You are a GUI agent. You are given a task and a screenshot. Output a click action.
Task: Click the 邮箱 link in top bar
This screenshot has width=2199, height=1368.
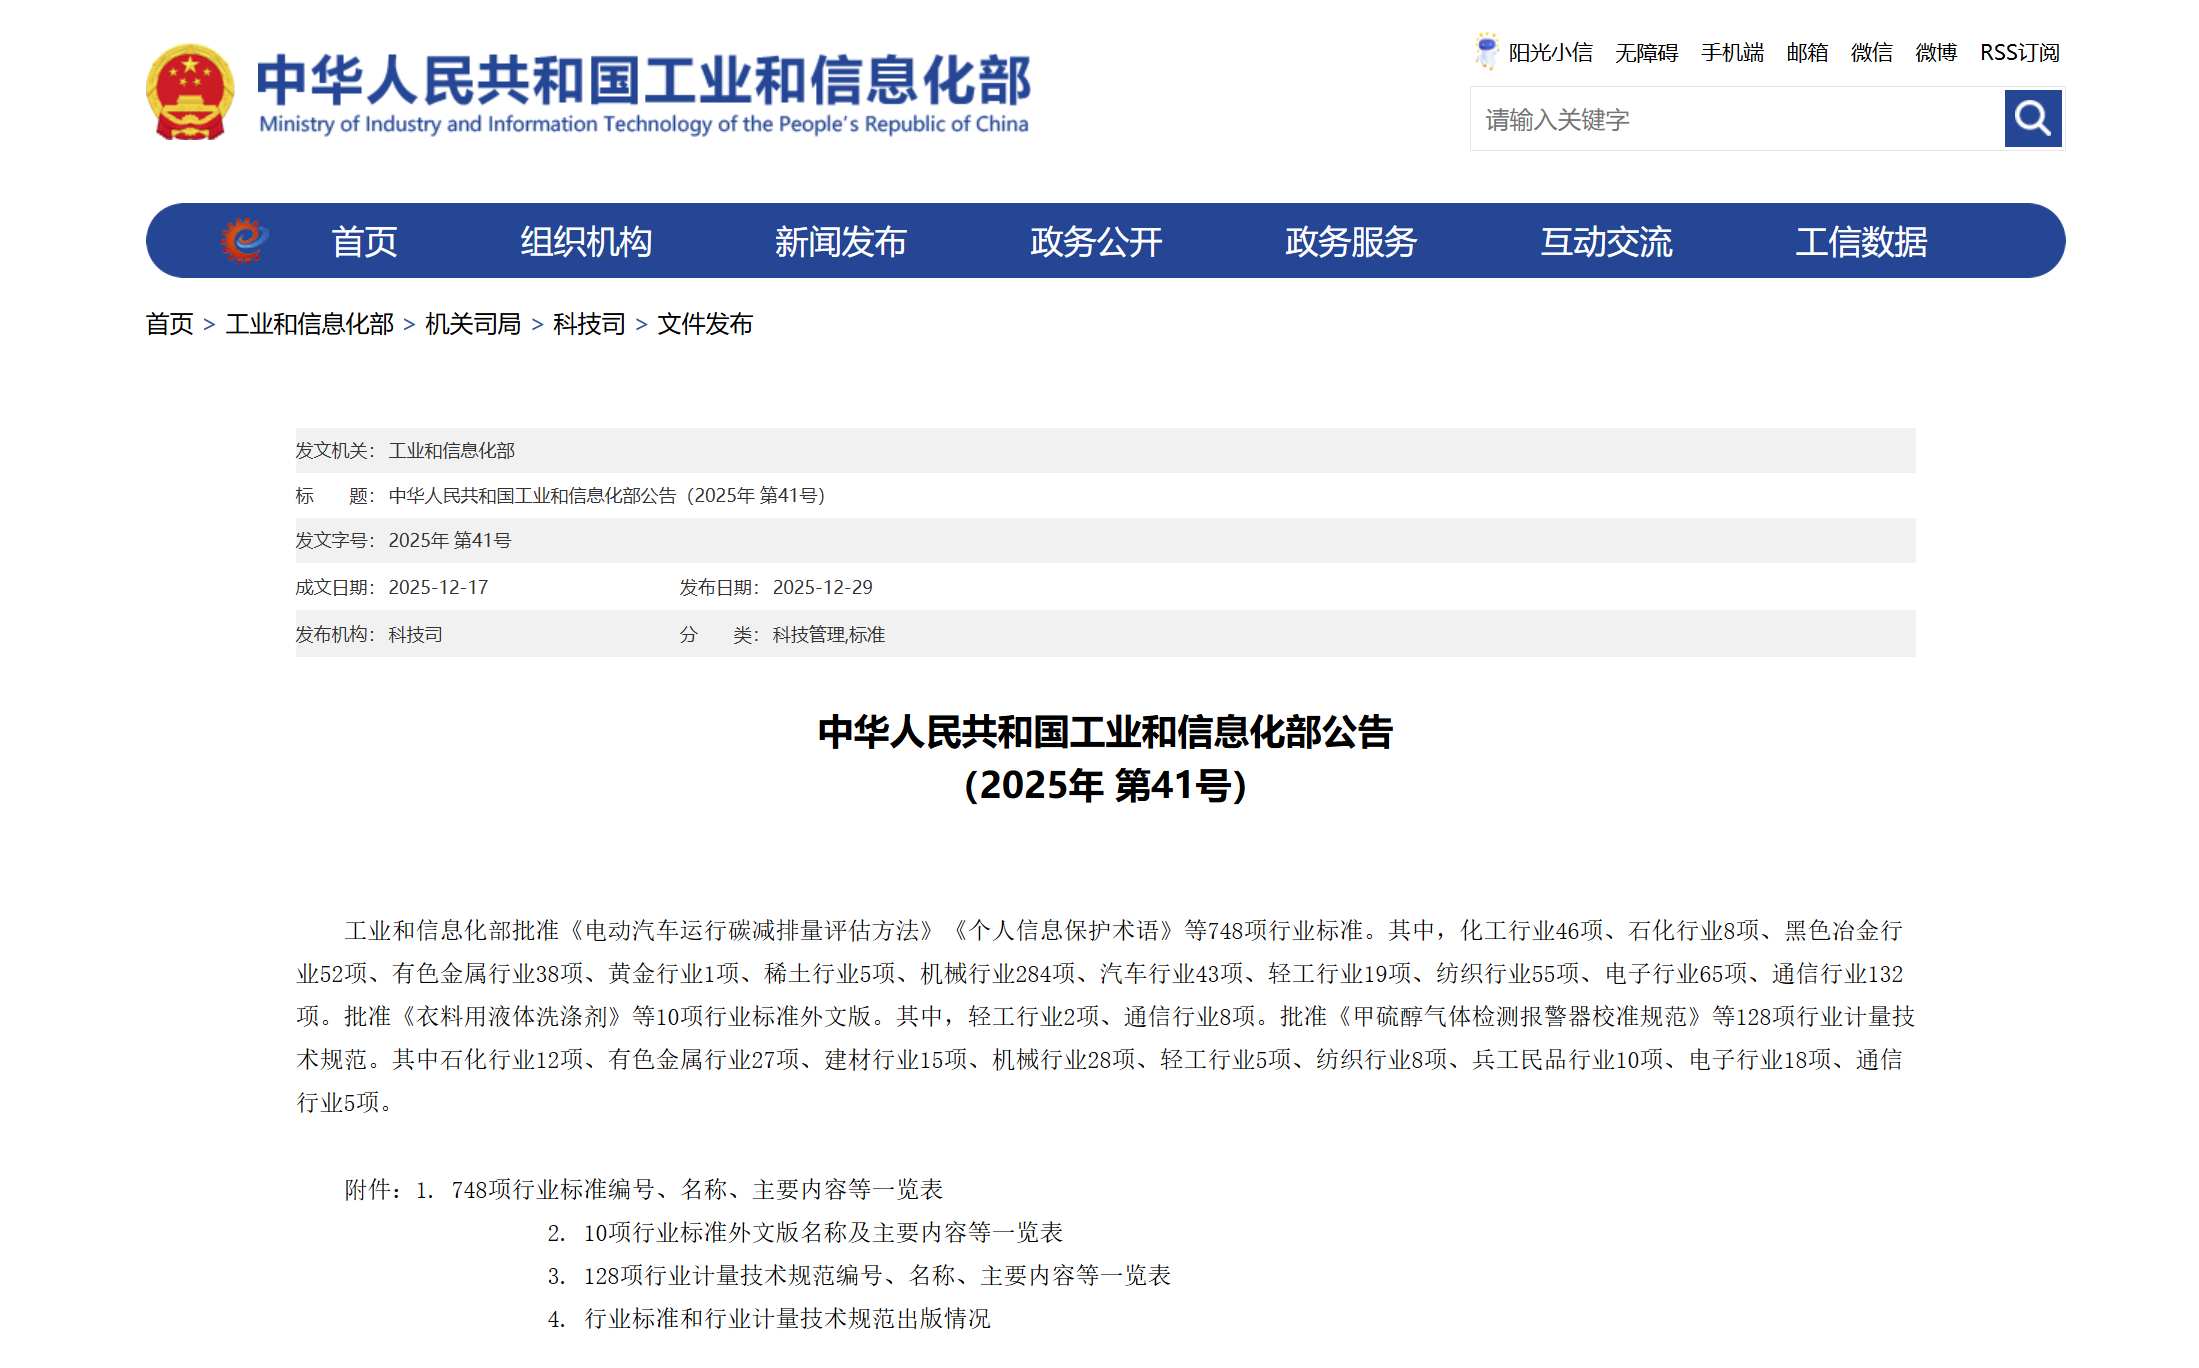coord(1807,53)
